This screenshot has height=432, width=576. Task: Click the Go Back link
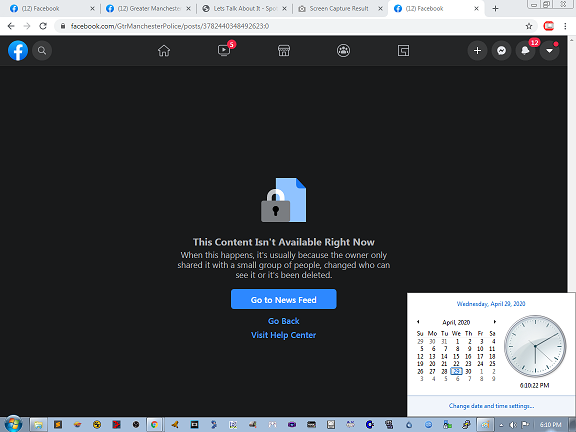pos(284,321)
